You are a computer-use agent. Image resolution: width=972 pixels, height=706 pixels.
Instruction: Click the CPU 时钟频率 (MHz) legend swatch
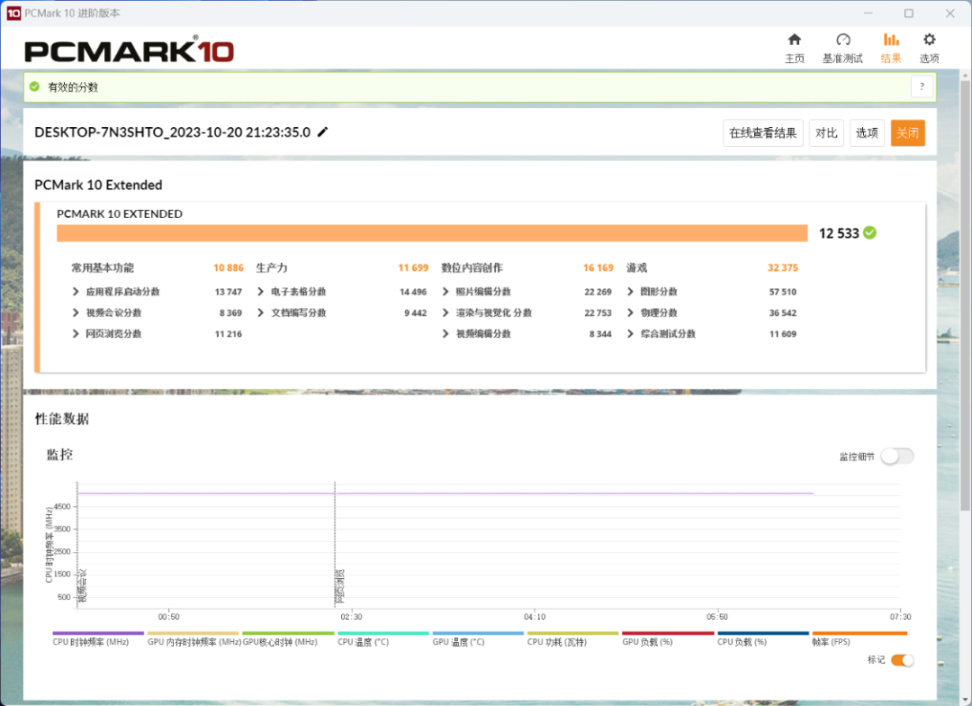[98, 633]
